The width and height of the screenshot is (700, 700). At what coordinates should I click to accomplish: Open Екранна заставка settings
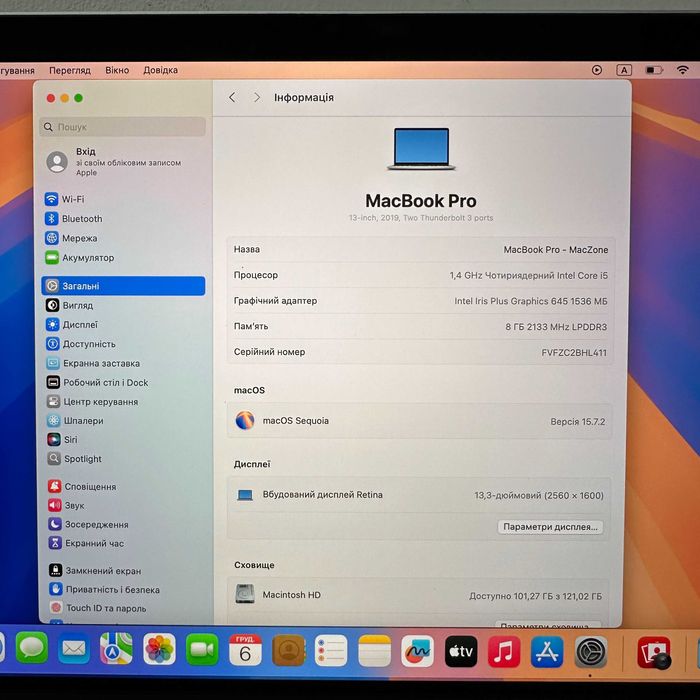click(x=93, y=363)
